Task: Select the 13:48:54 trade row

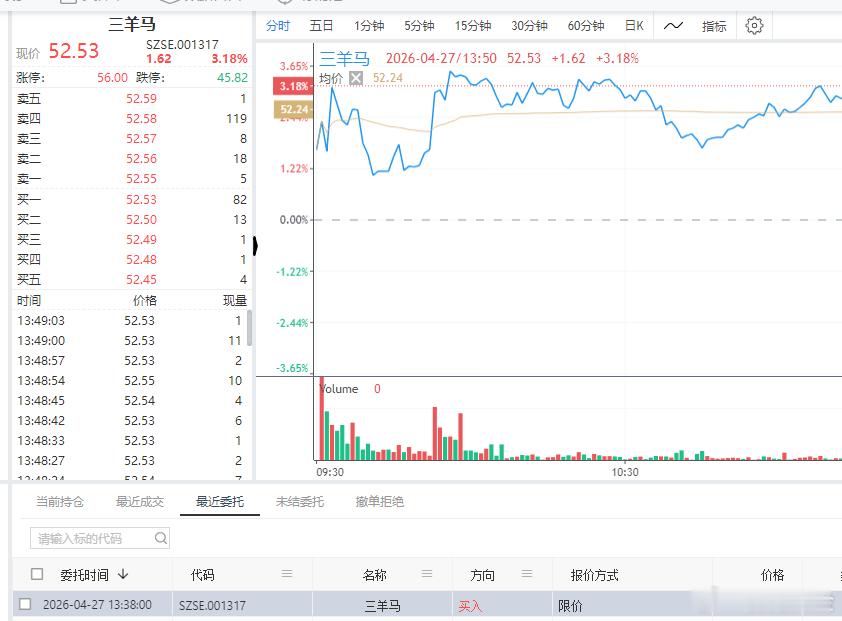Action: tap(129, 381)
